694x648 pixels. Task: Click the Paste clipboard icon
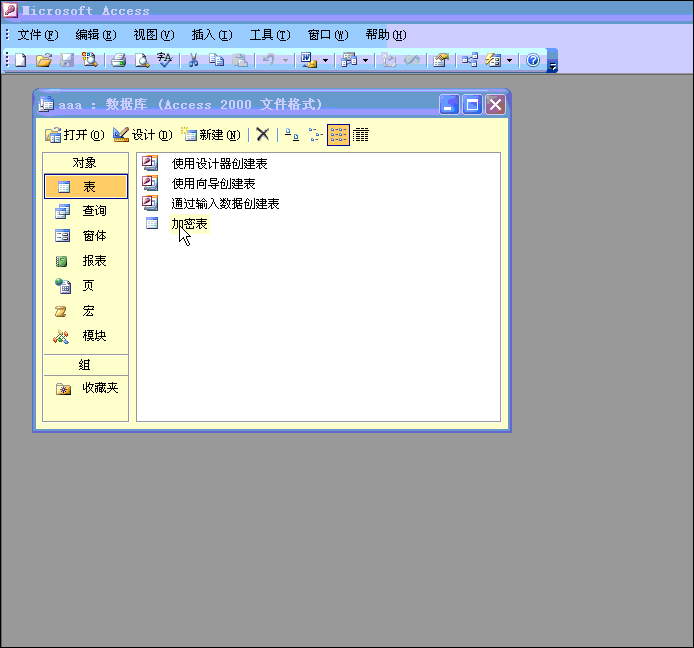[239, 60]
